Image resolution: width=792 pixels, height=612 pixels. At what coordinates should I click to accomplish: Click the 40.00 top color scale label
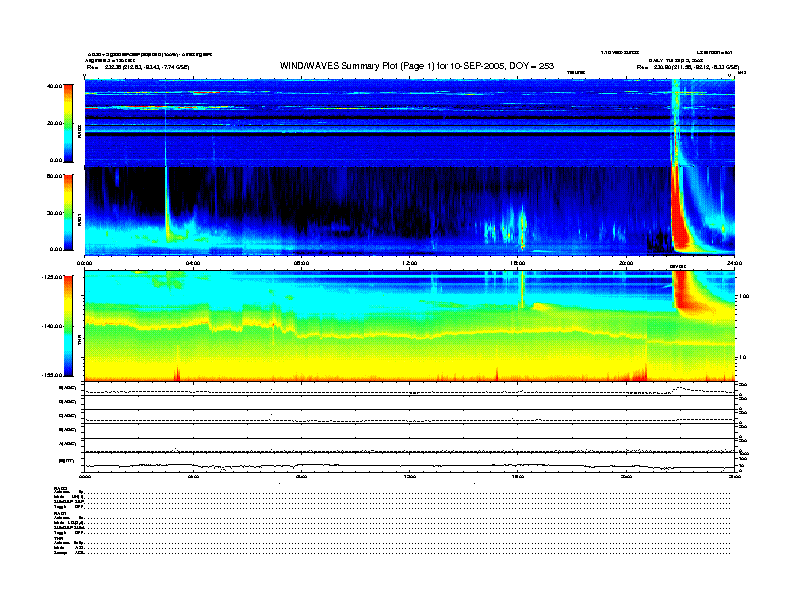pyautogui.click(x=55, y=86)
